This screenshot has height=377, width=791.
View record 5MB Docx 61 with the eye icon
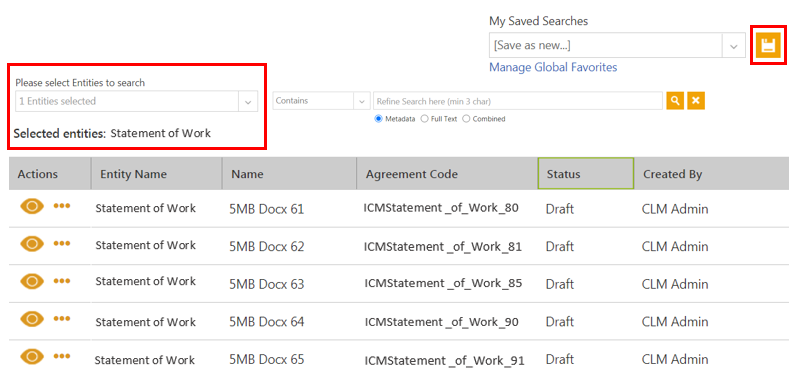[32, 206]
